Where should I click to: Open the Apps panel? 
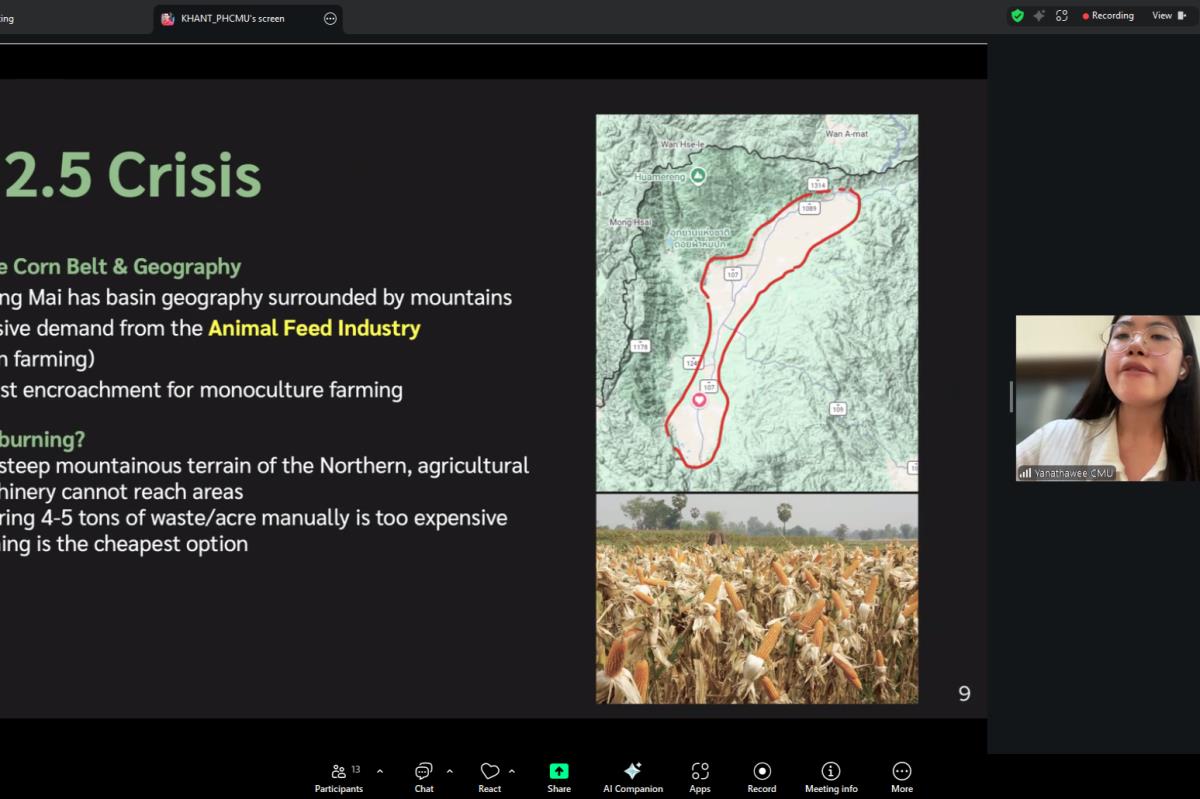[700, 776]
